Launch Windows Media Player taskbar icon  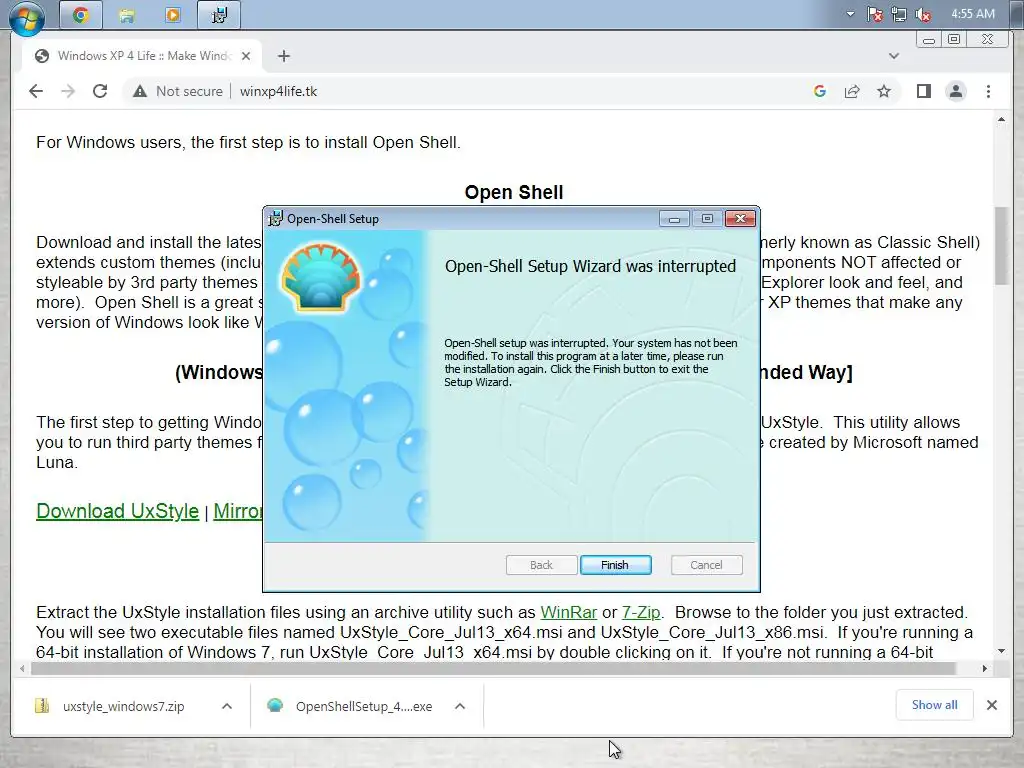(x=173, y=14)
